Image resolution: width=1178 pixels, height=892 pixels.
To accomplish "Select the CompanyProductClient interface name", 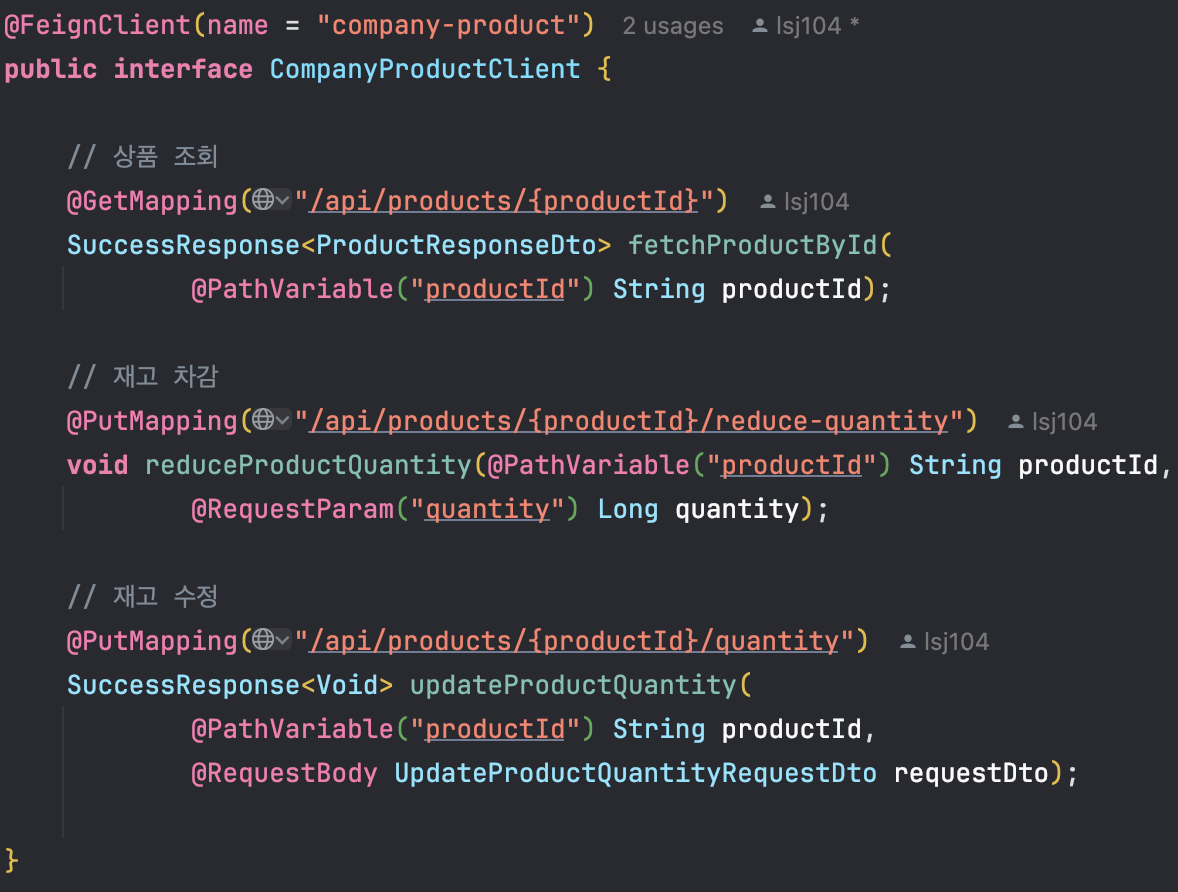I will click(425, 69).
